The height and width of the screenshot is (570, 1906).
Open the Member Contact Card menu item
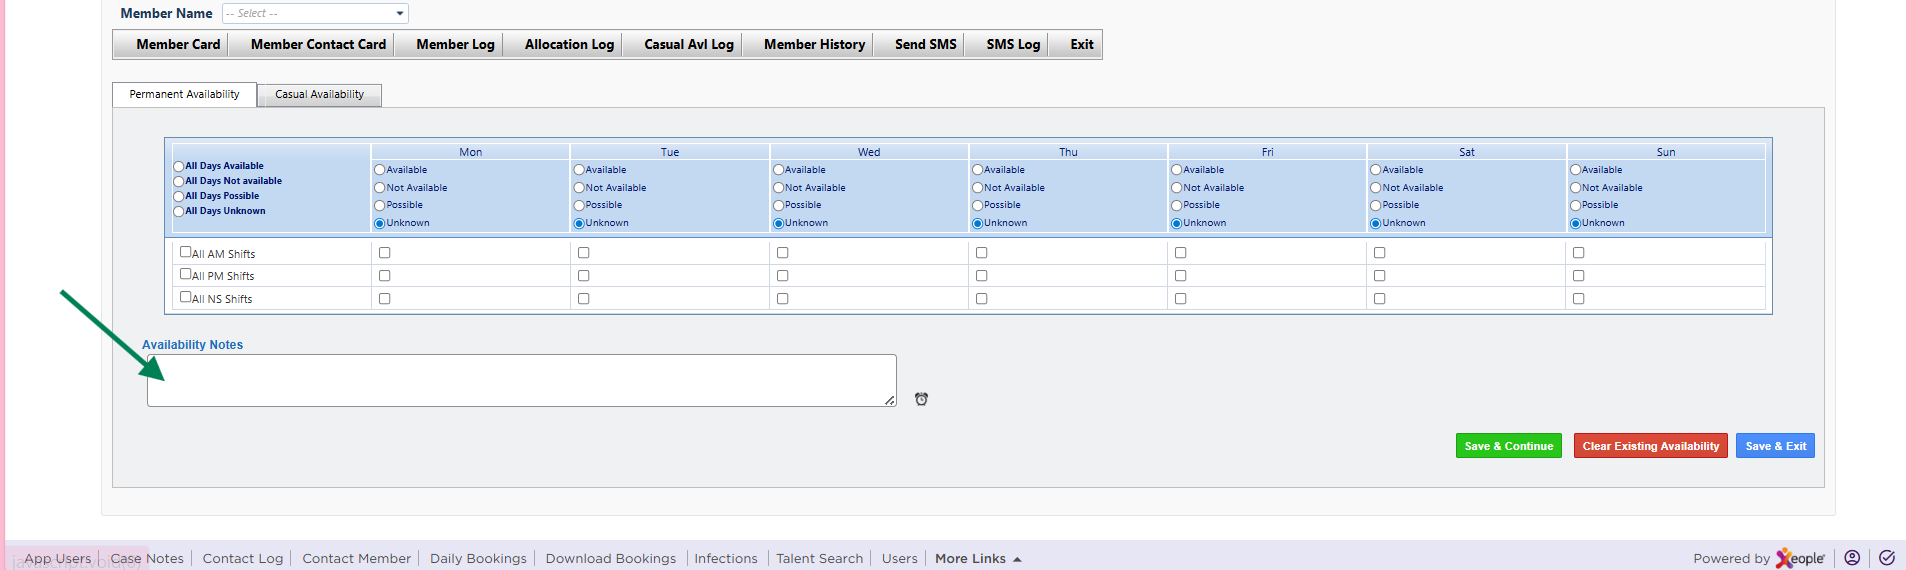point(318,44)
